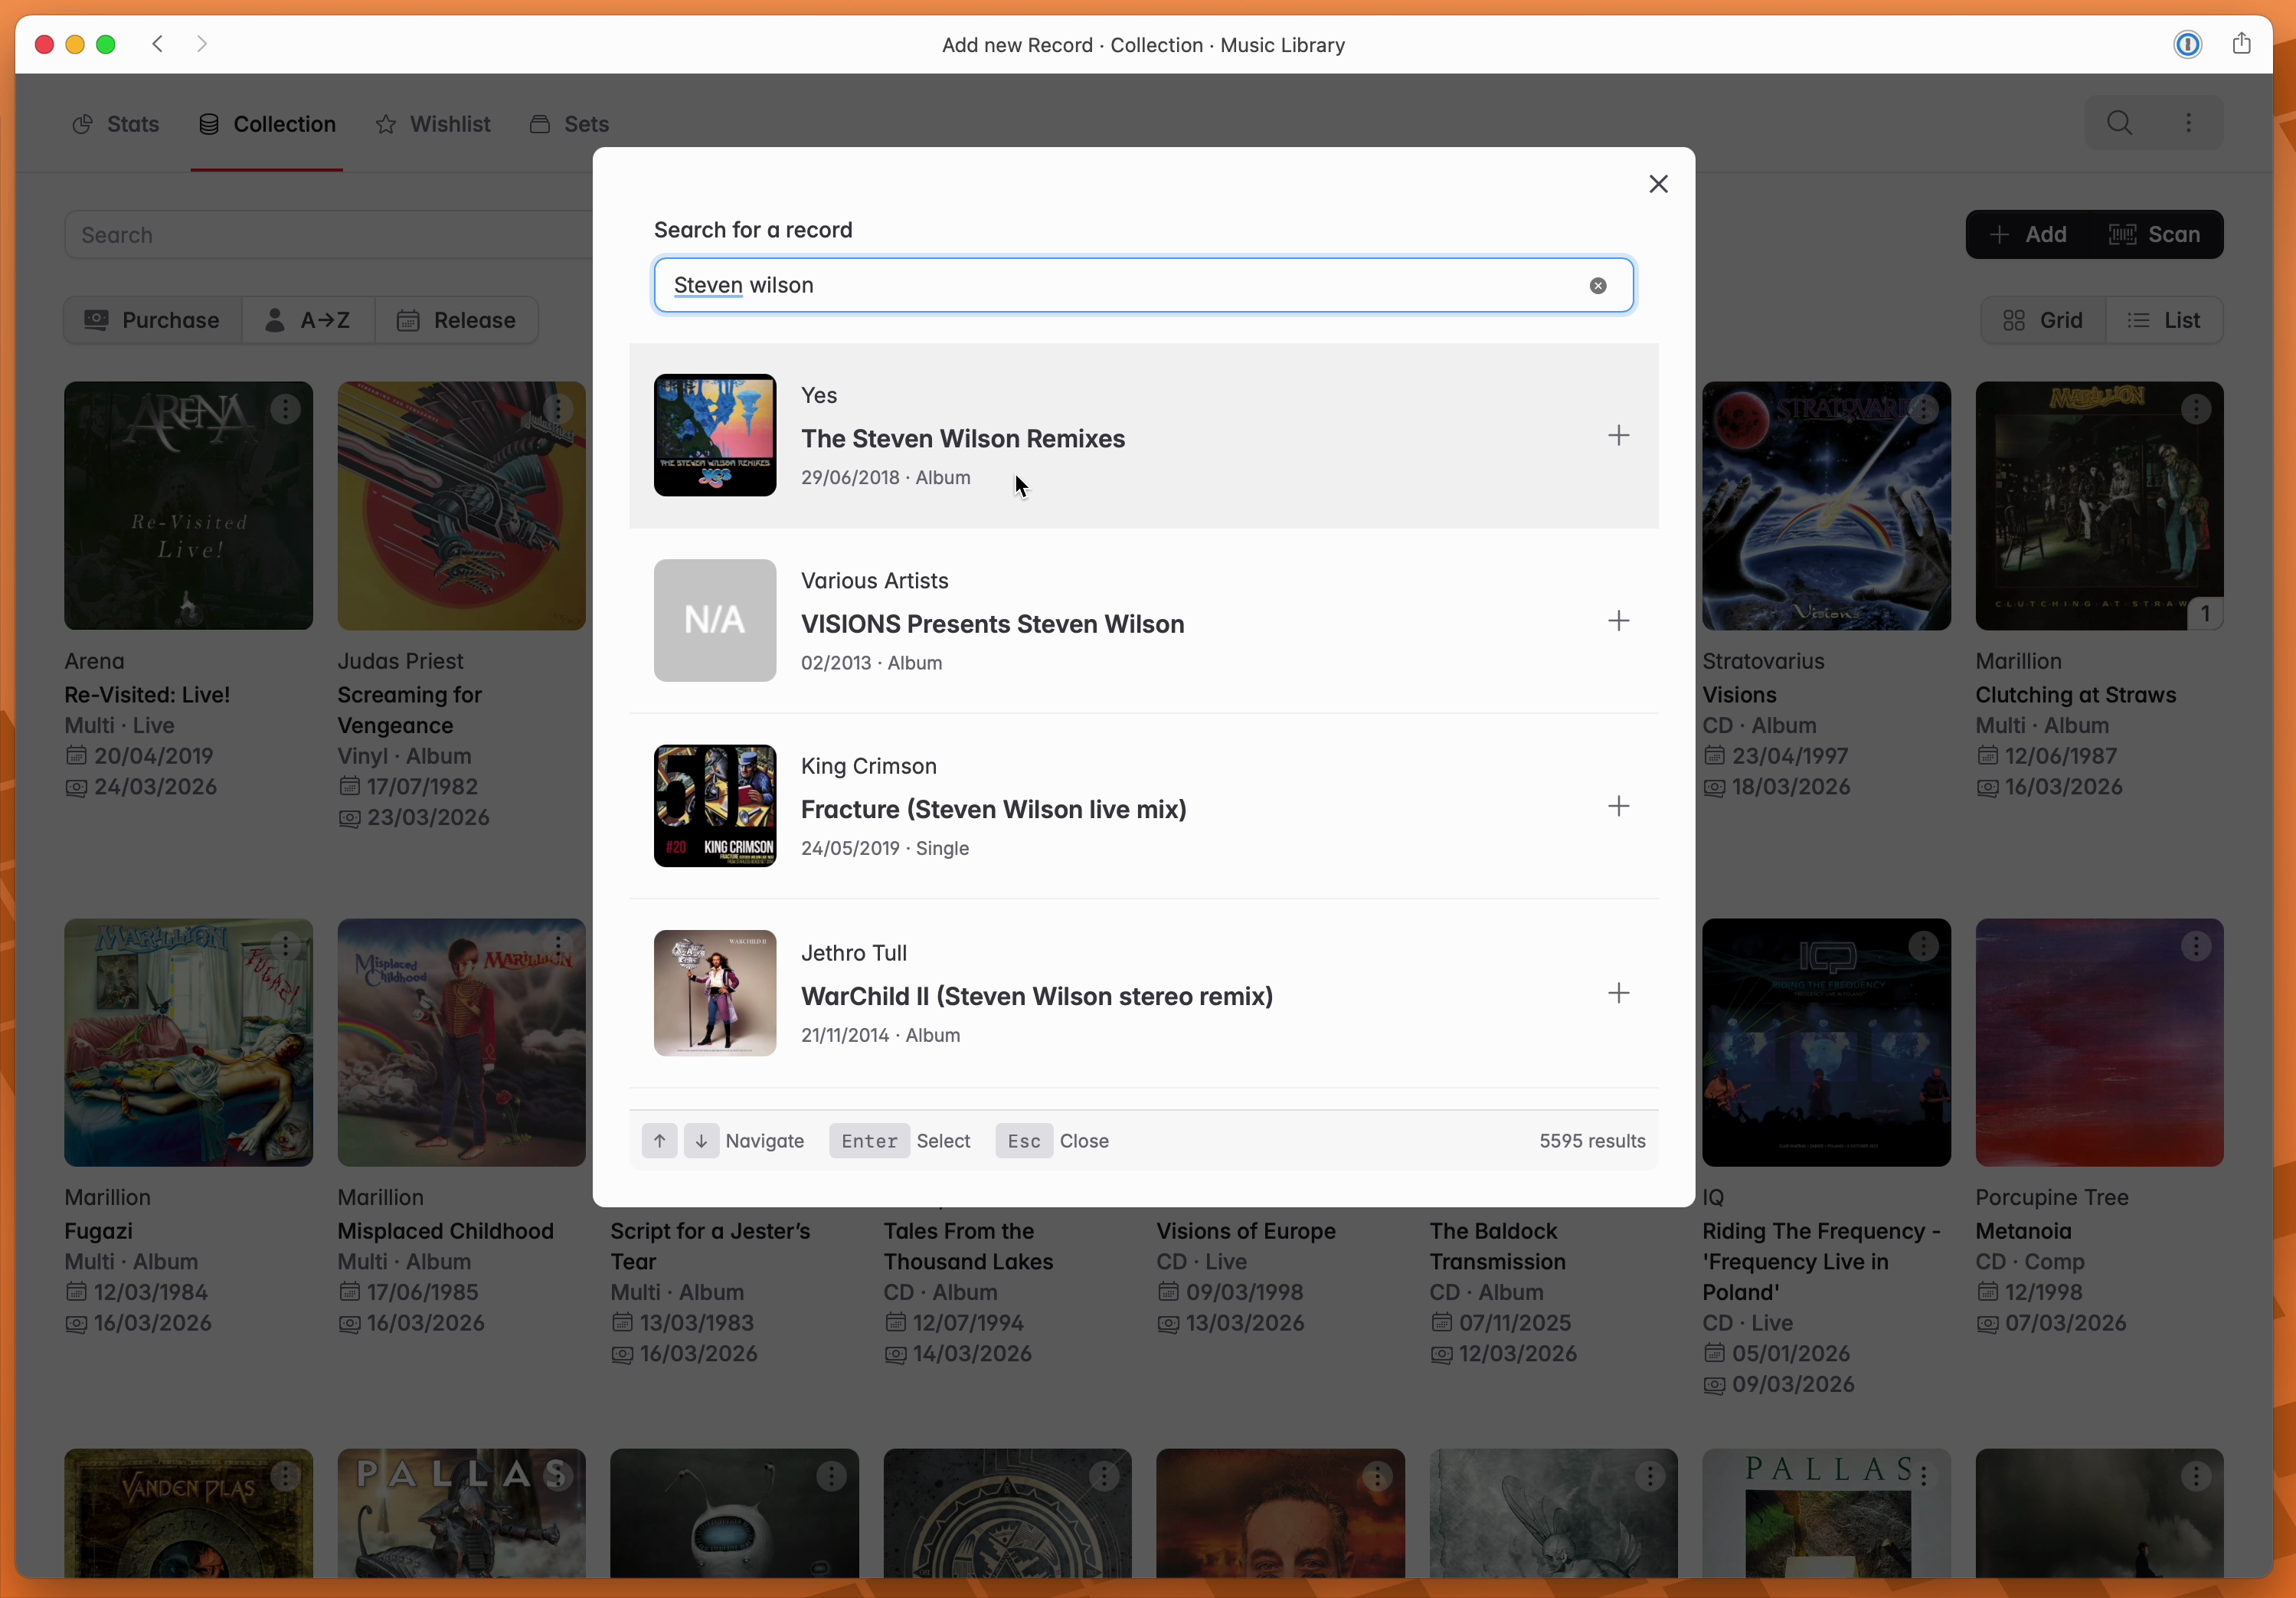Switch to List view
This screenshot has width=2296, height=1598.
click(x=2164, y=320)
